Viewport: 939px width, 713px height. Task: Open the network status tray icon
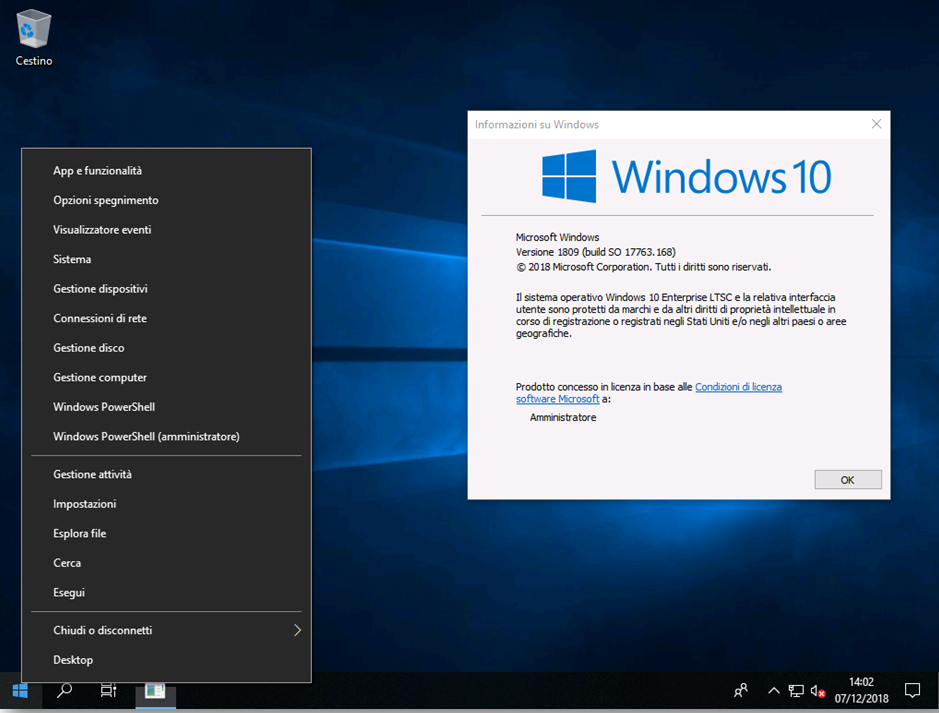pyautogui.click(x=796, y=691)
